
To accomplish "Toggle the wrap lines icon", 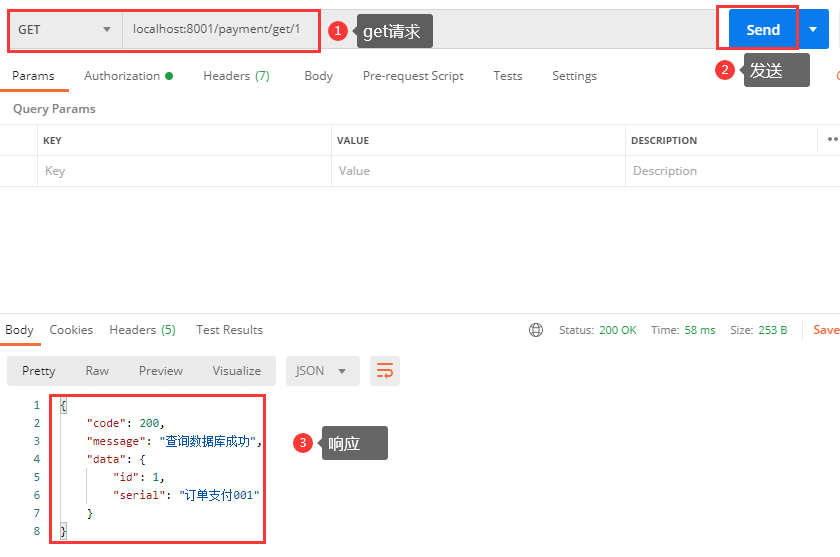I will tap(385, 371).
